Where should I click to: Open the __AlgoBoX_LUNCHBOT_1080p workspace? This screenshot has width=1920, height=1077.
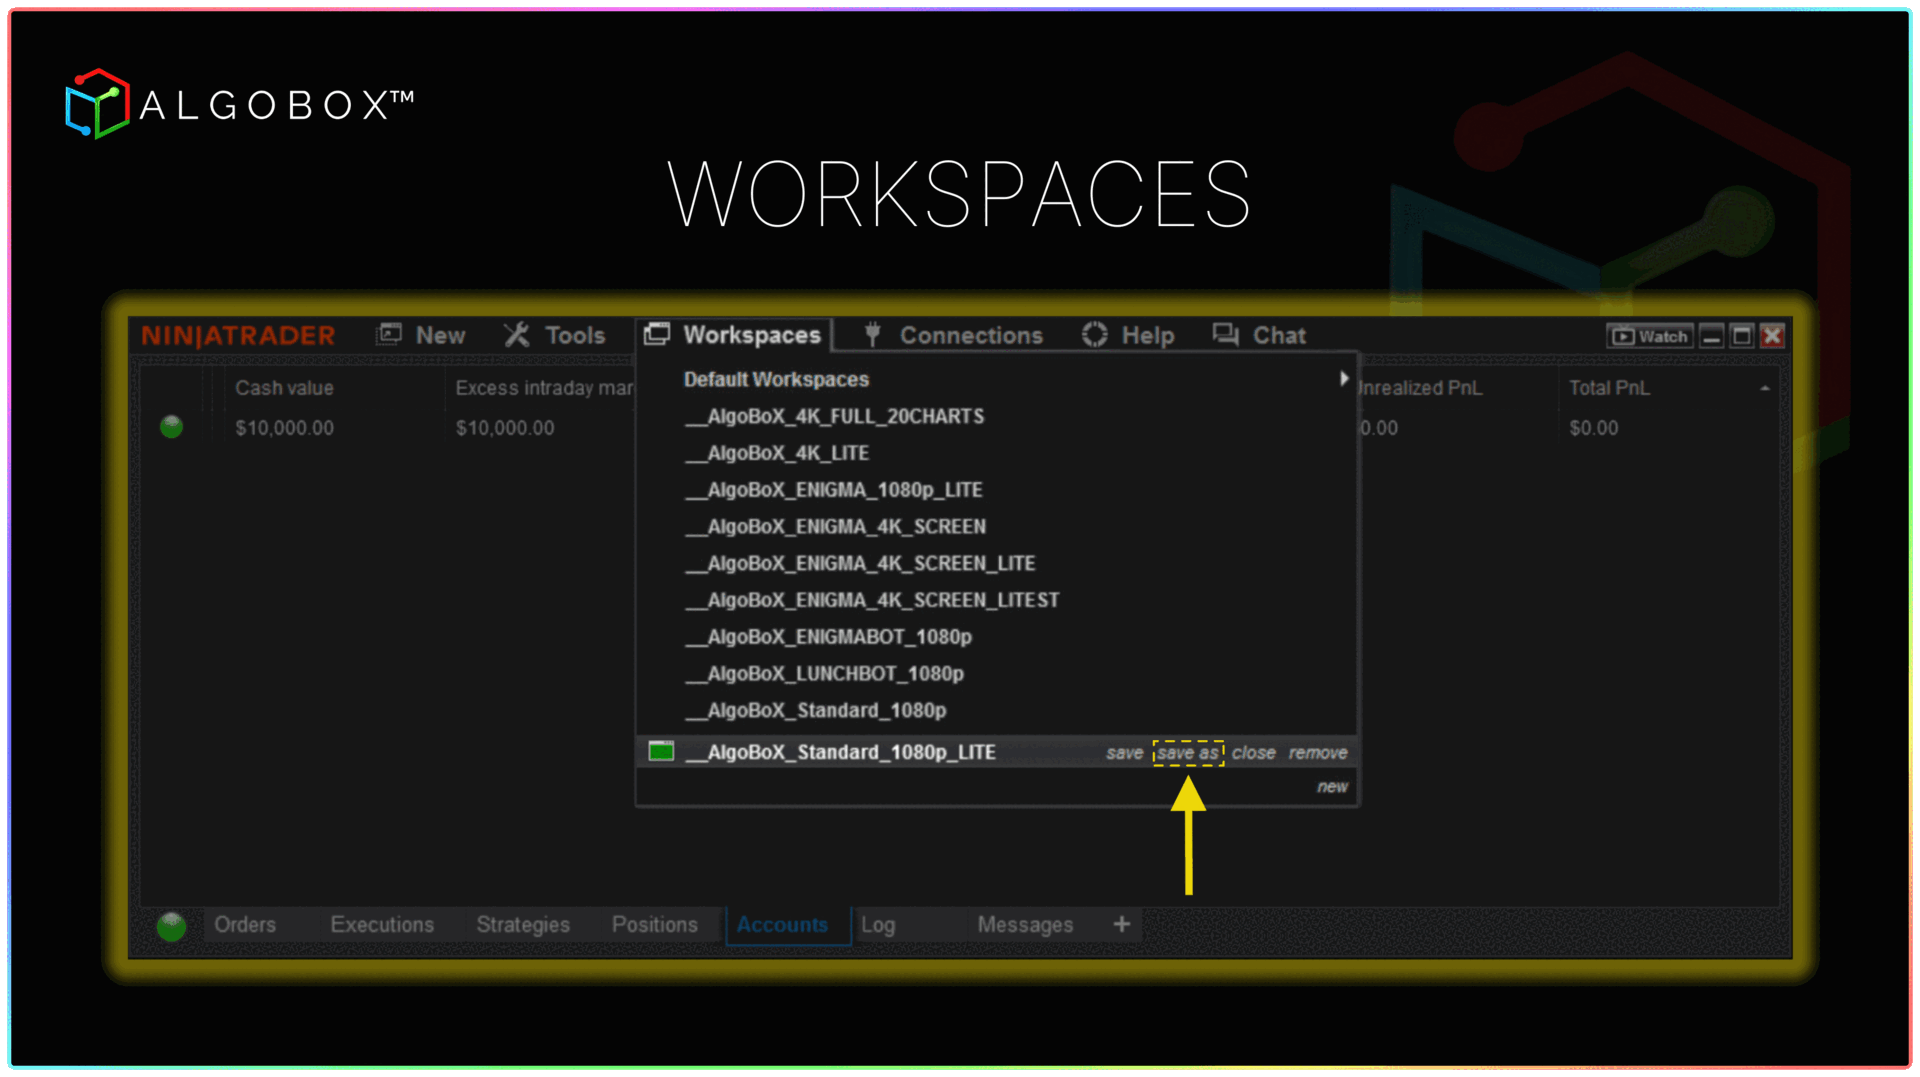[835, 674]
